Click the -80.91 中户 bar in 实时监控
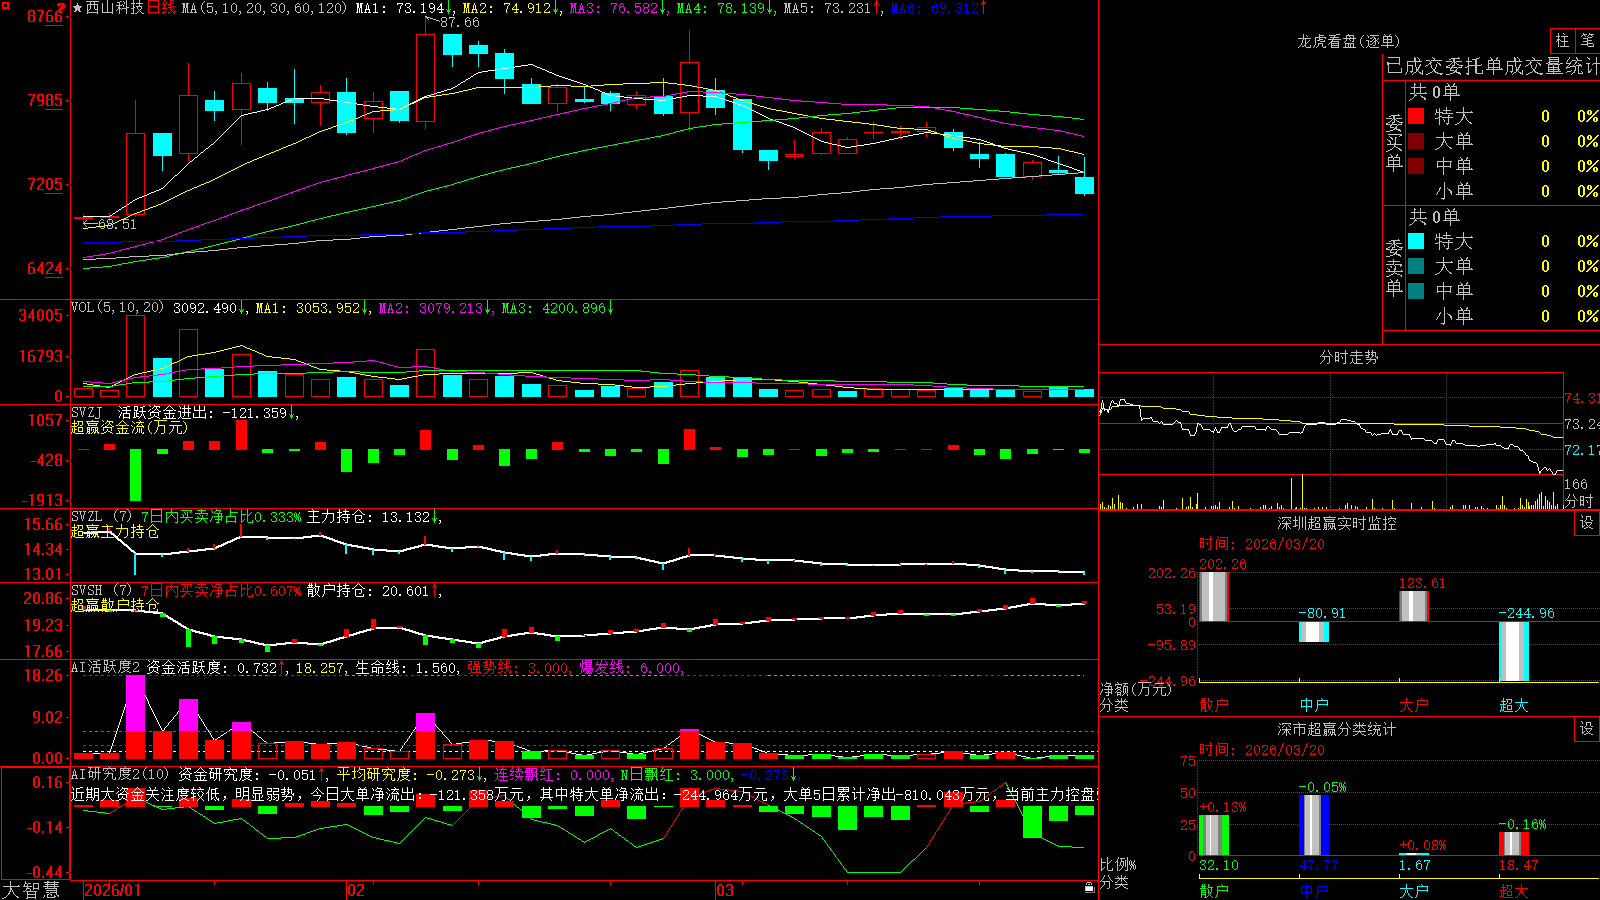The image size is (1600, 900). pos(1314,631)
